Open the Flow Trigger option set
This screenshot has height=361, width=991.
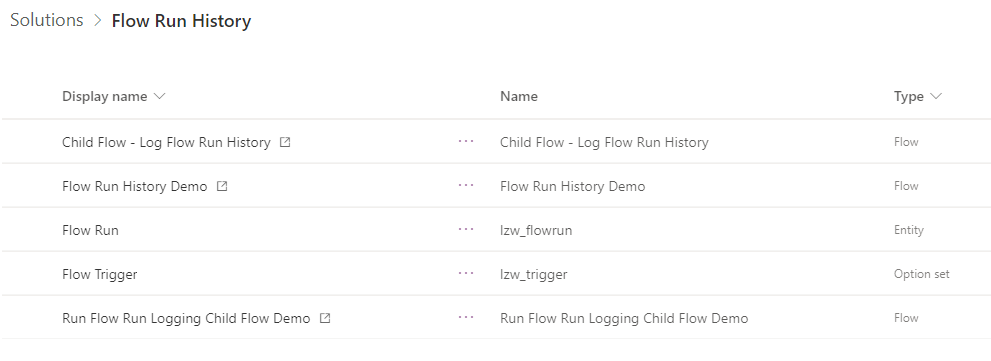click(x=100, y=274)
